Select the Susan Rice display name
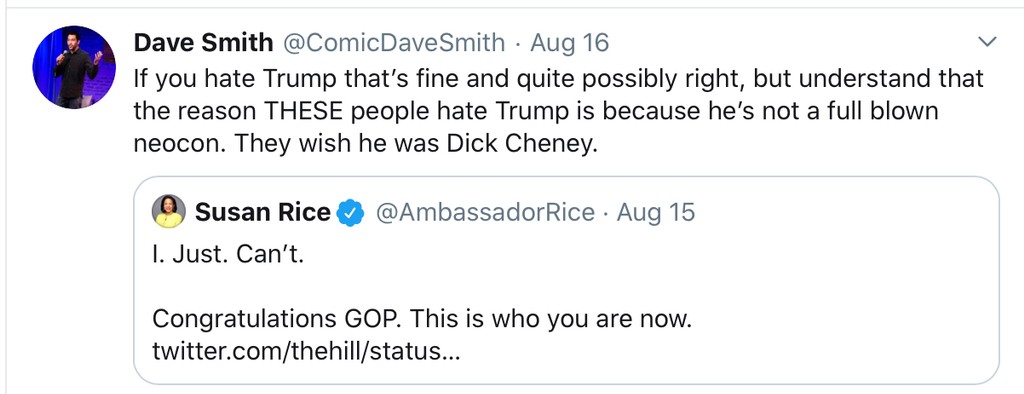 (x=263, y=212)
